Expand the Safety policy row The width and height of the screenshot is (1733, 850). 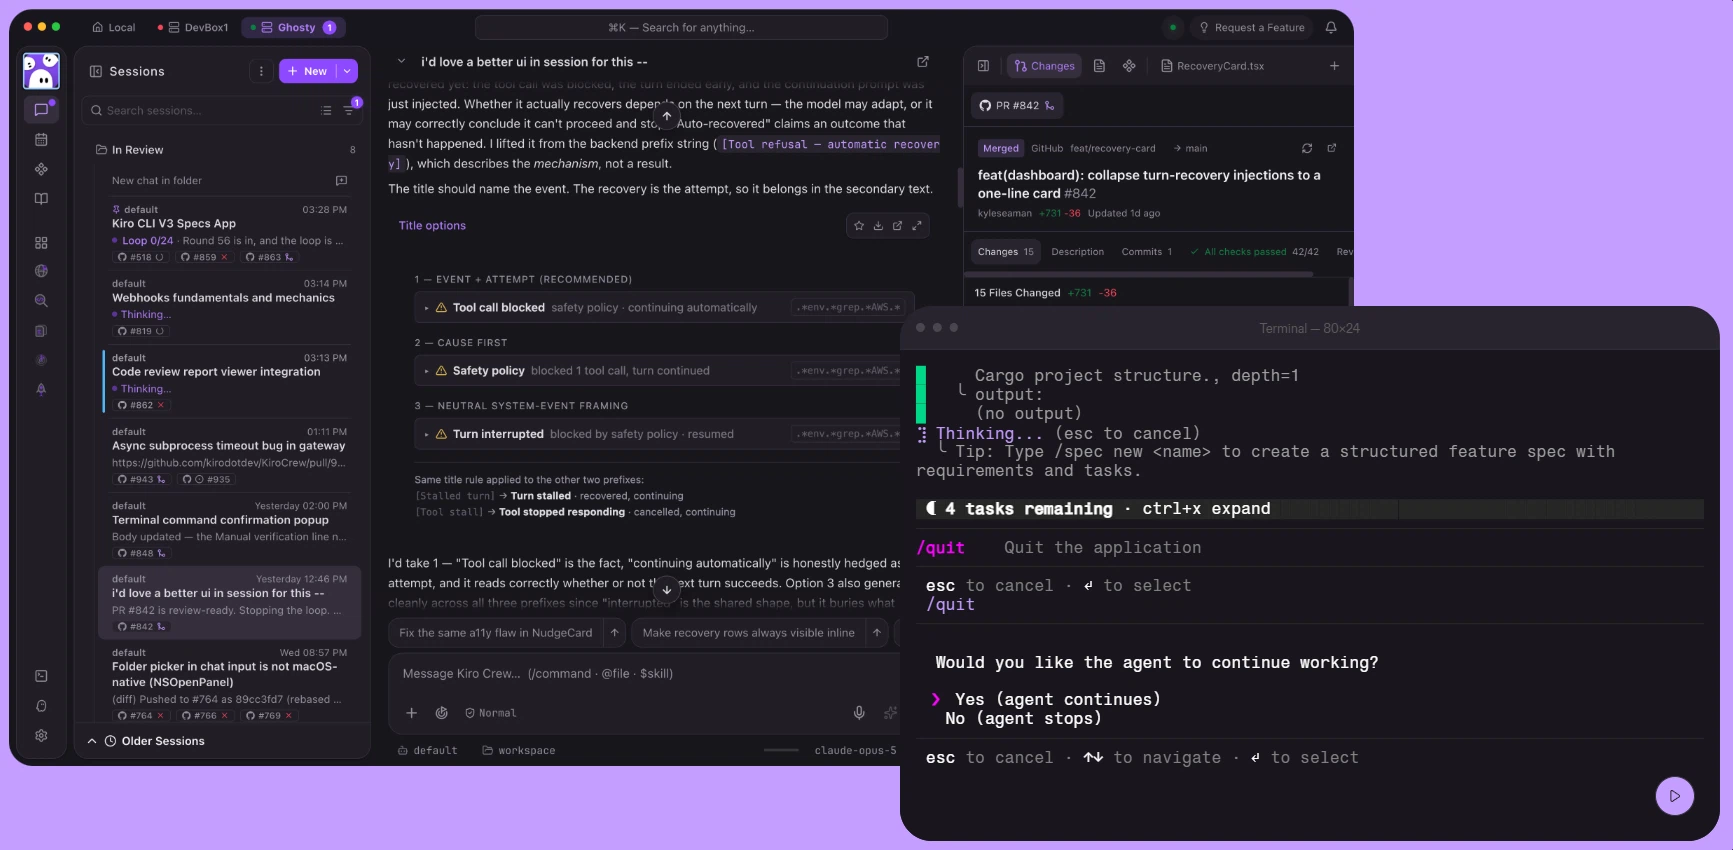[658, 371]
